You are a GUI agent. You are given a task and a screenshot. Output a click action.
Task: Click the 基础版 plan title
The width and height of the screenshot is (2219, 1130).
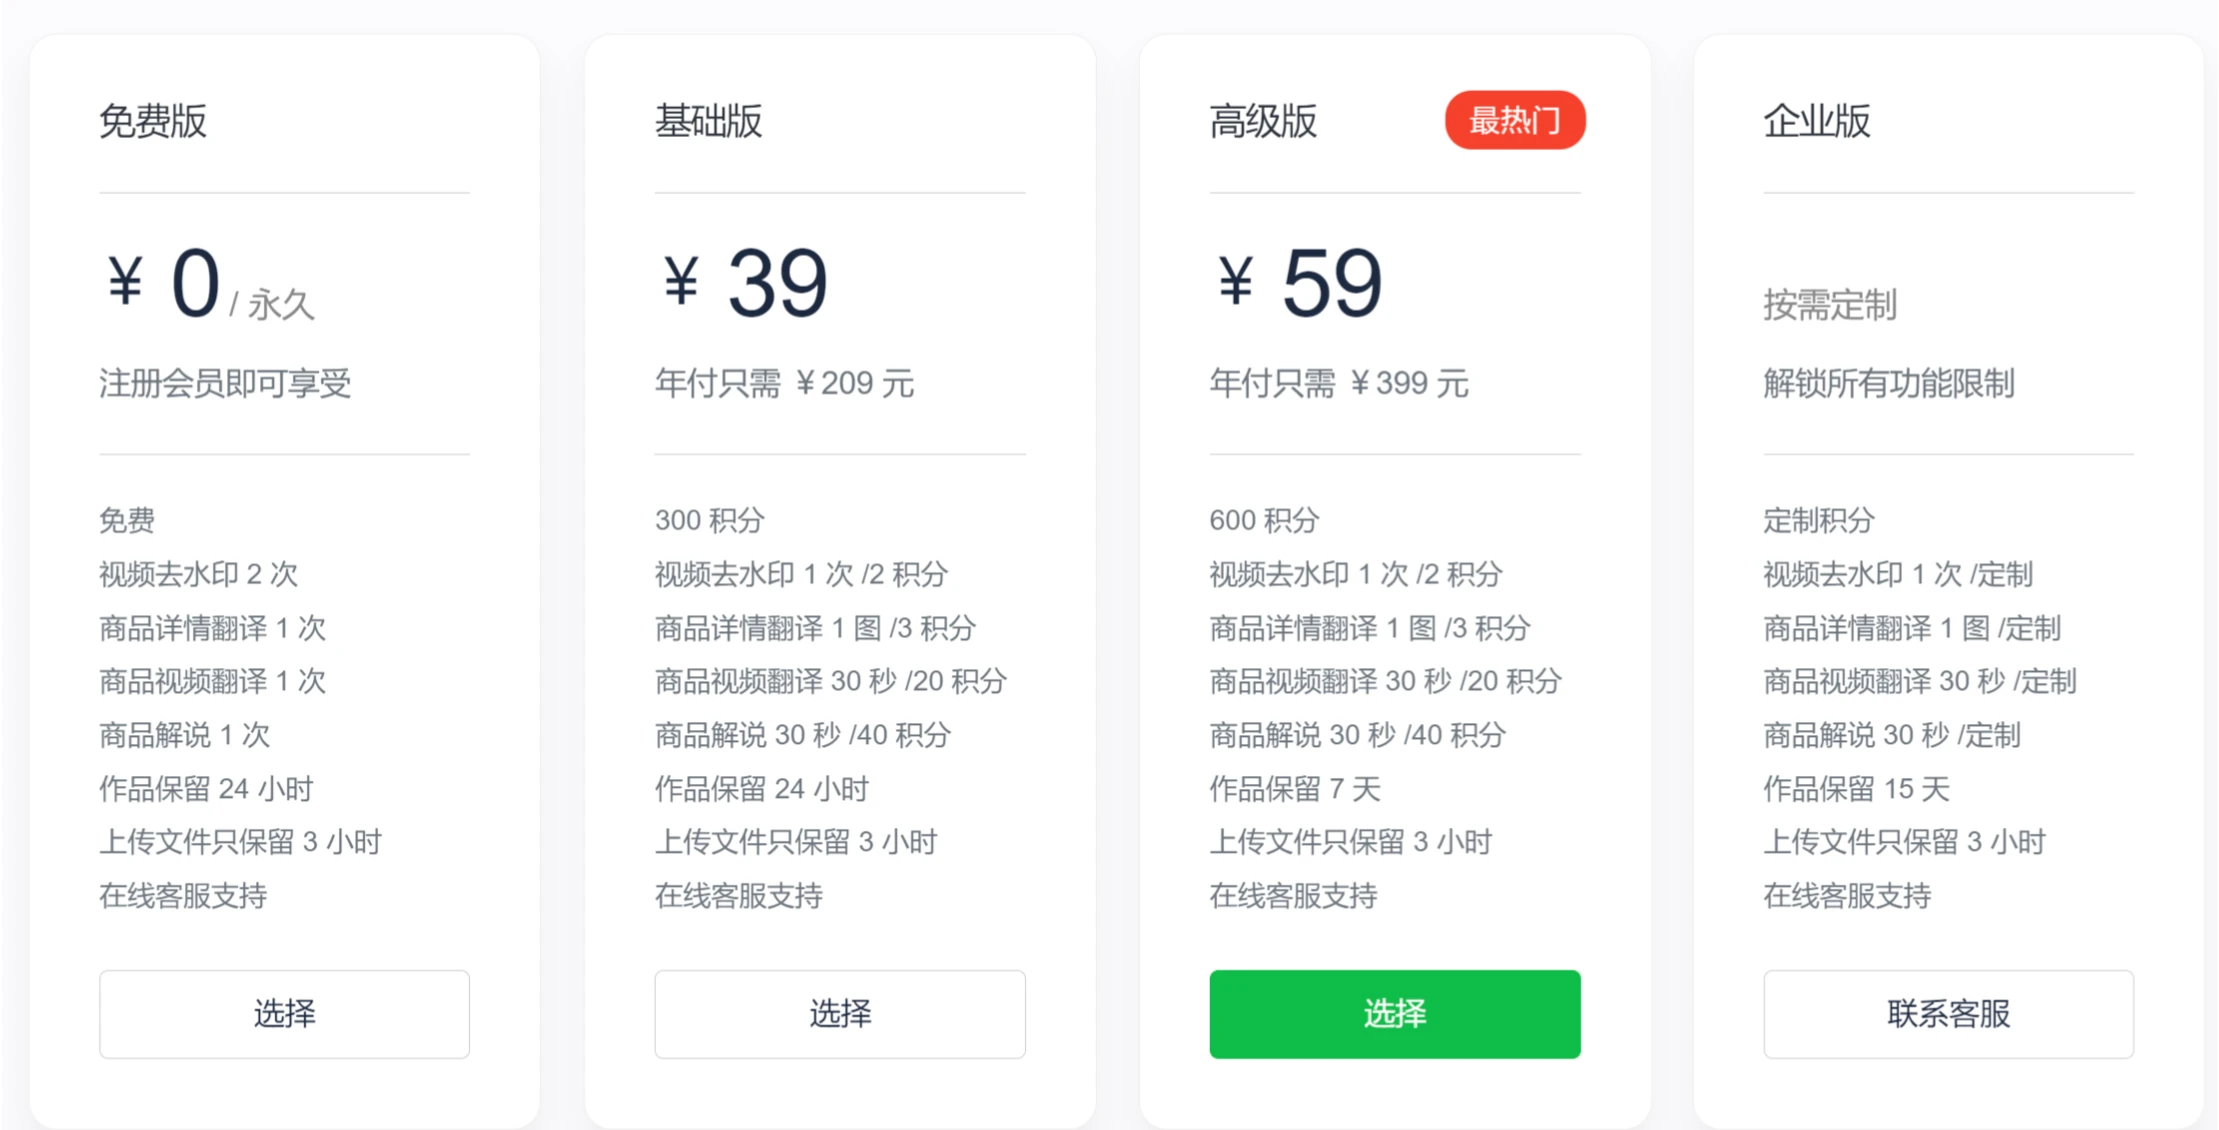(710, 120)
